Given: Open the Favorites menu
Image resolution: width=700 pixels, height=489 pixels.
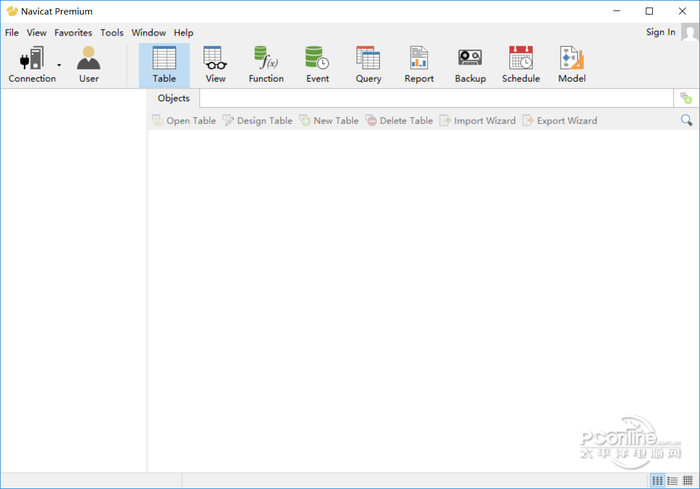Looking at the screenshot, I should click(73, 33).
